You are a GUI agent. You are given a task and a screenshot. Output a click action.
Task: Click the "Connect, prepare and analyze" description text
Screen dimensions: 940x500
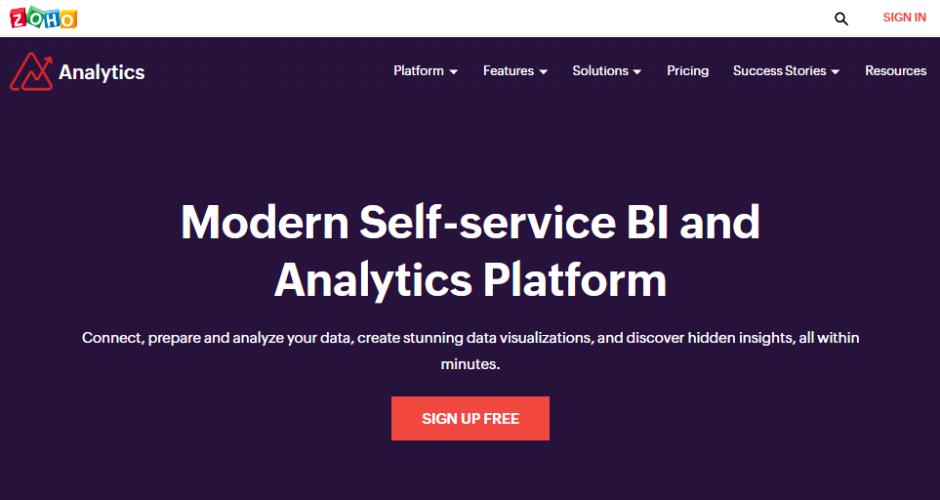point(470,338)
